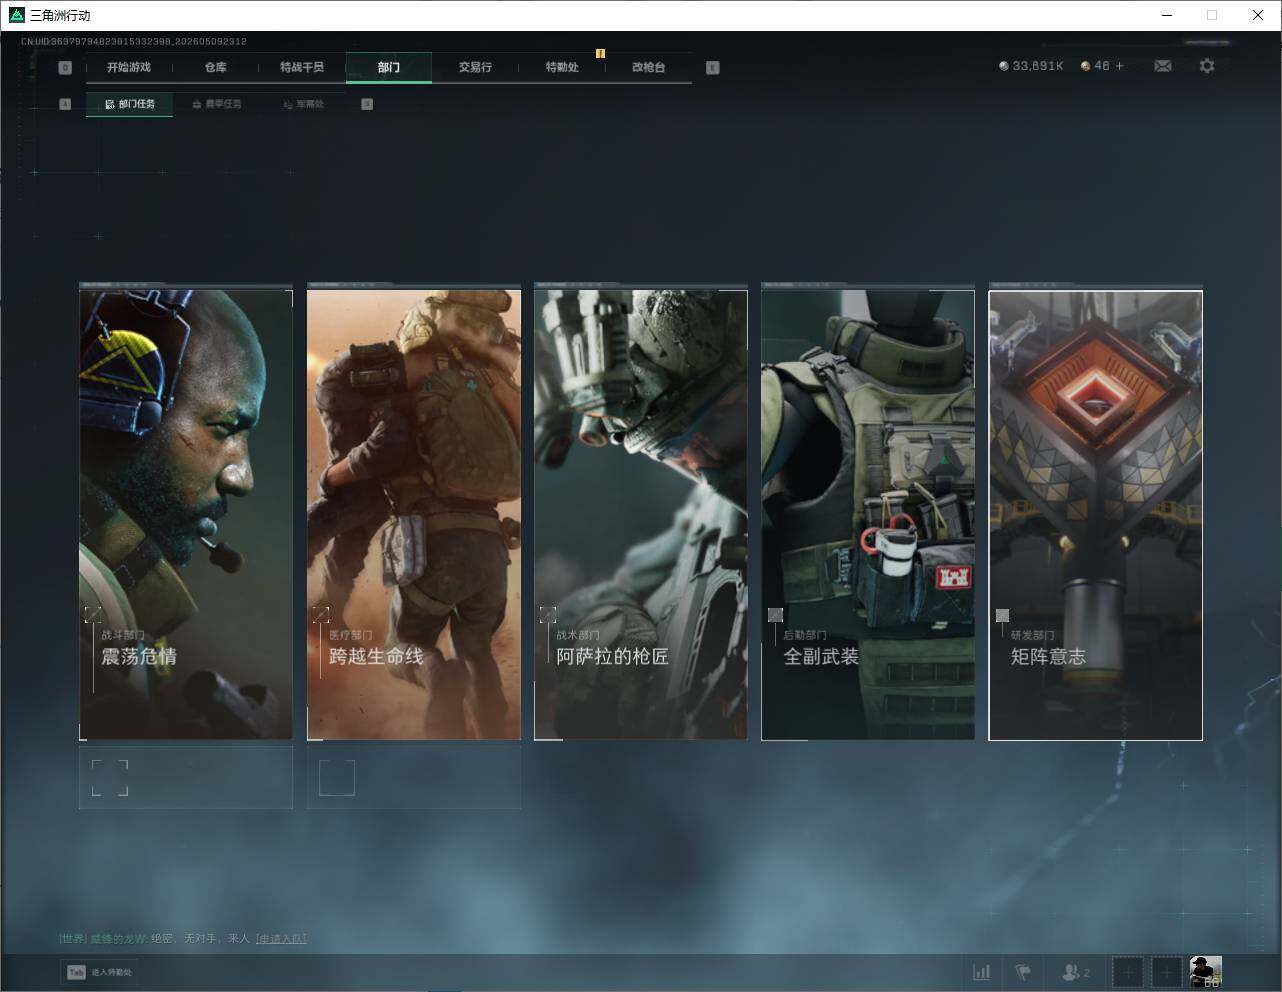1282x992 pixels.
Task: Select the 部门 tab
Action: pos(389,67)
